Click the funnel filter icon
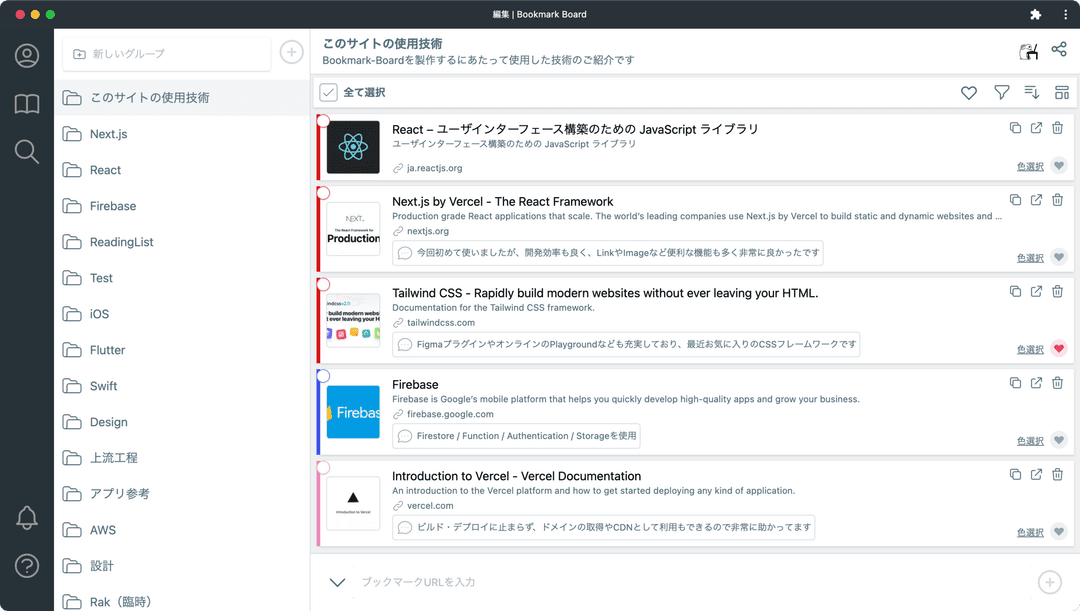This screenshot has width=1080, height=611. tap(1001, 92)
